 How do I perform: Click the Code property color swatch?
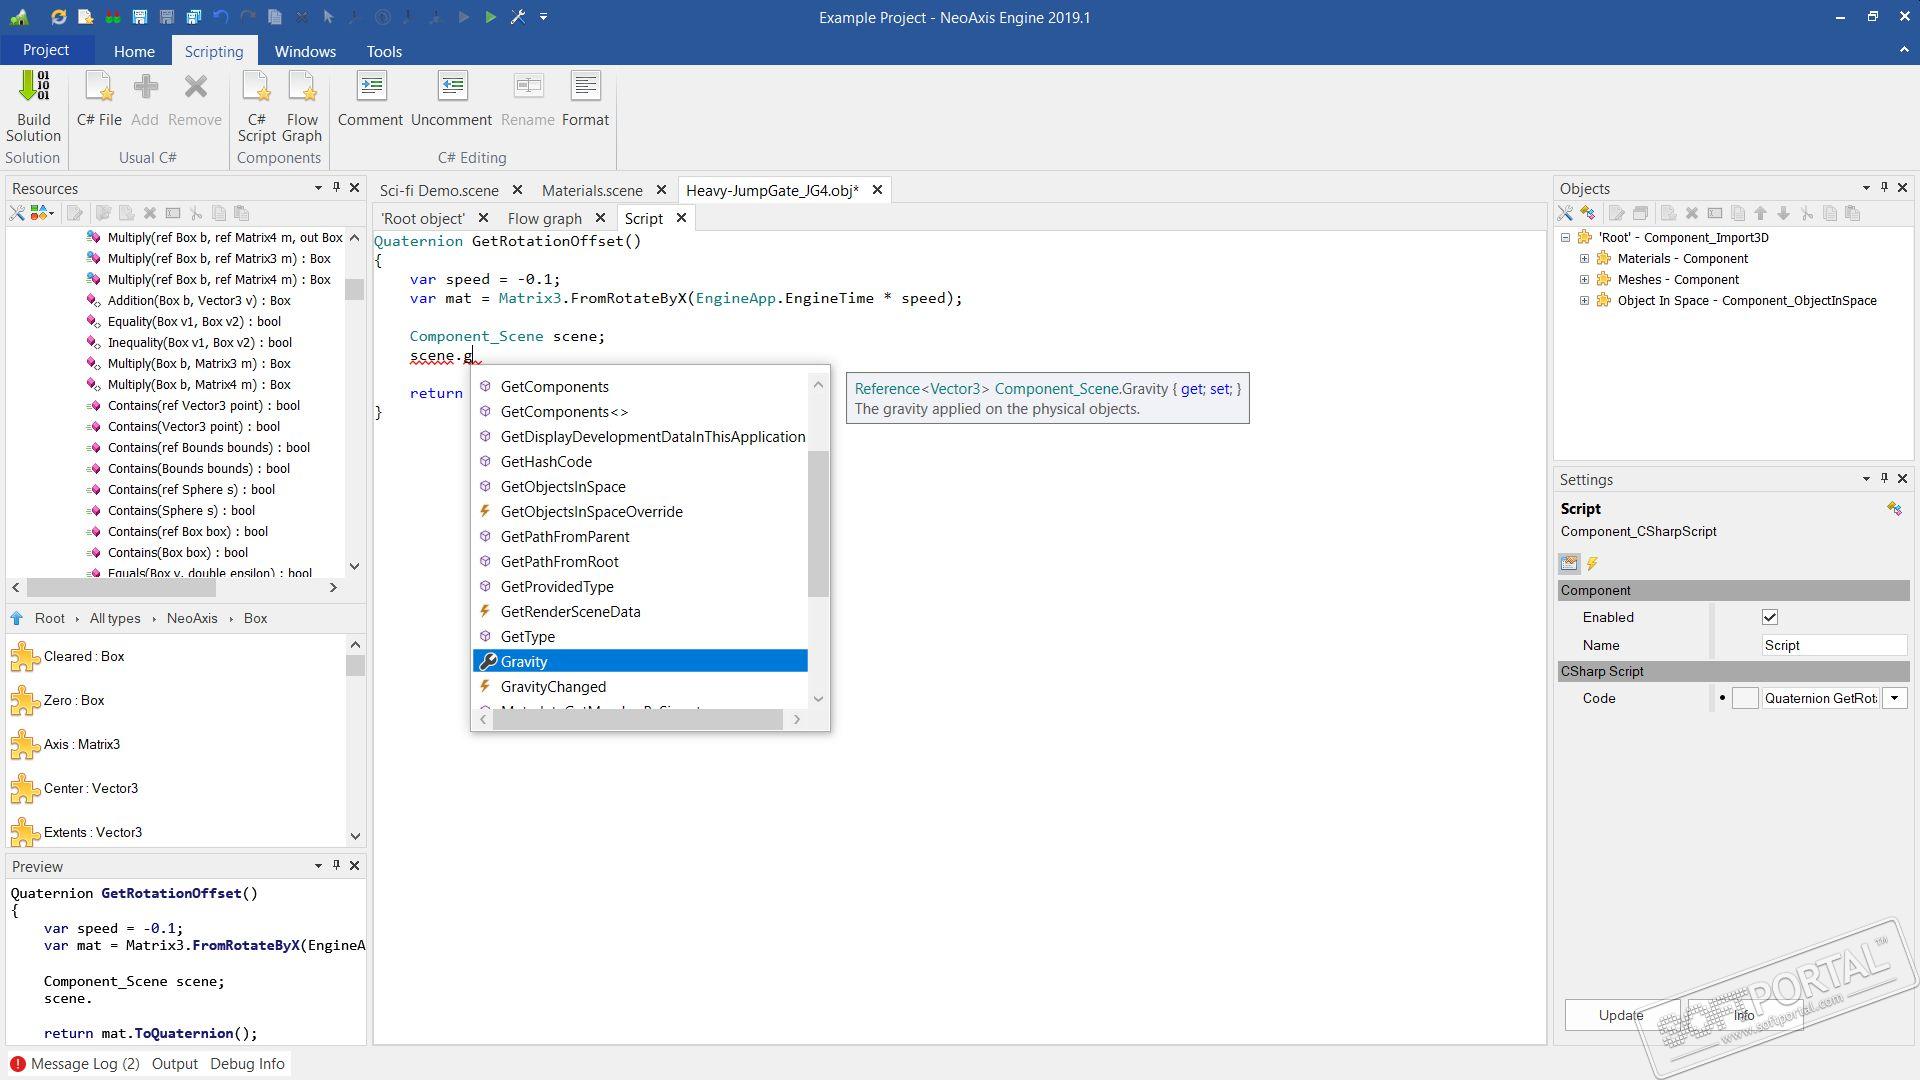(1744, 699)
